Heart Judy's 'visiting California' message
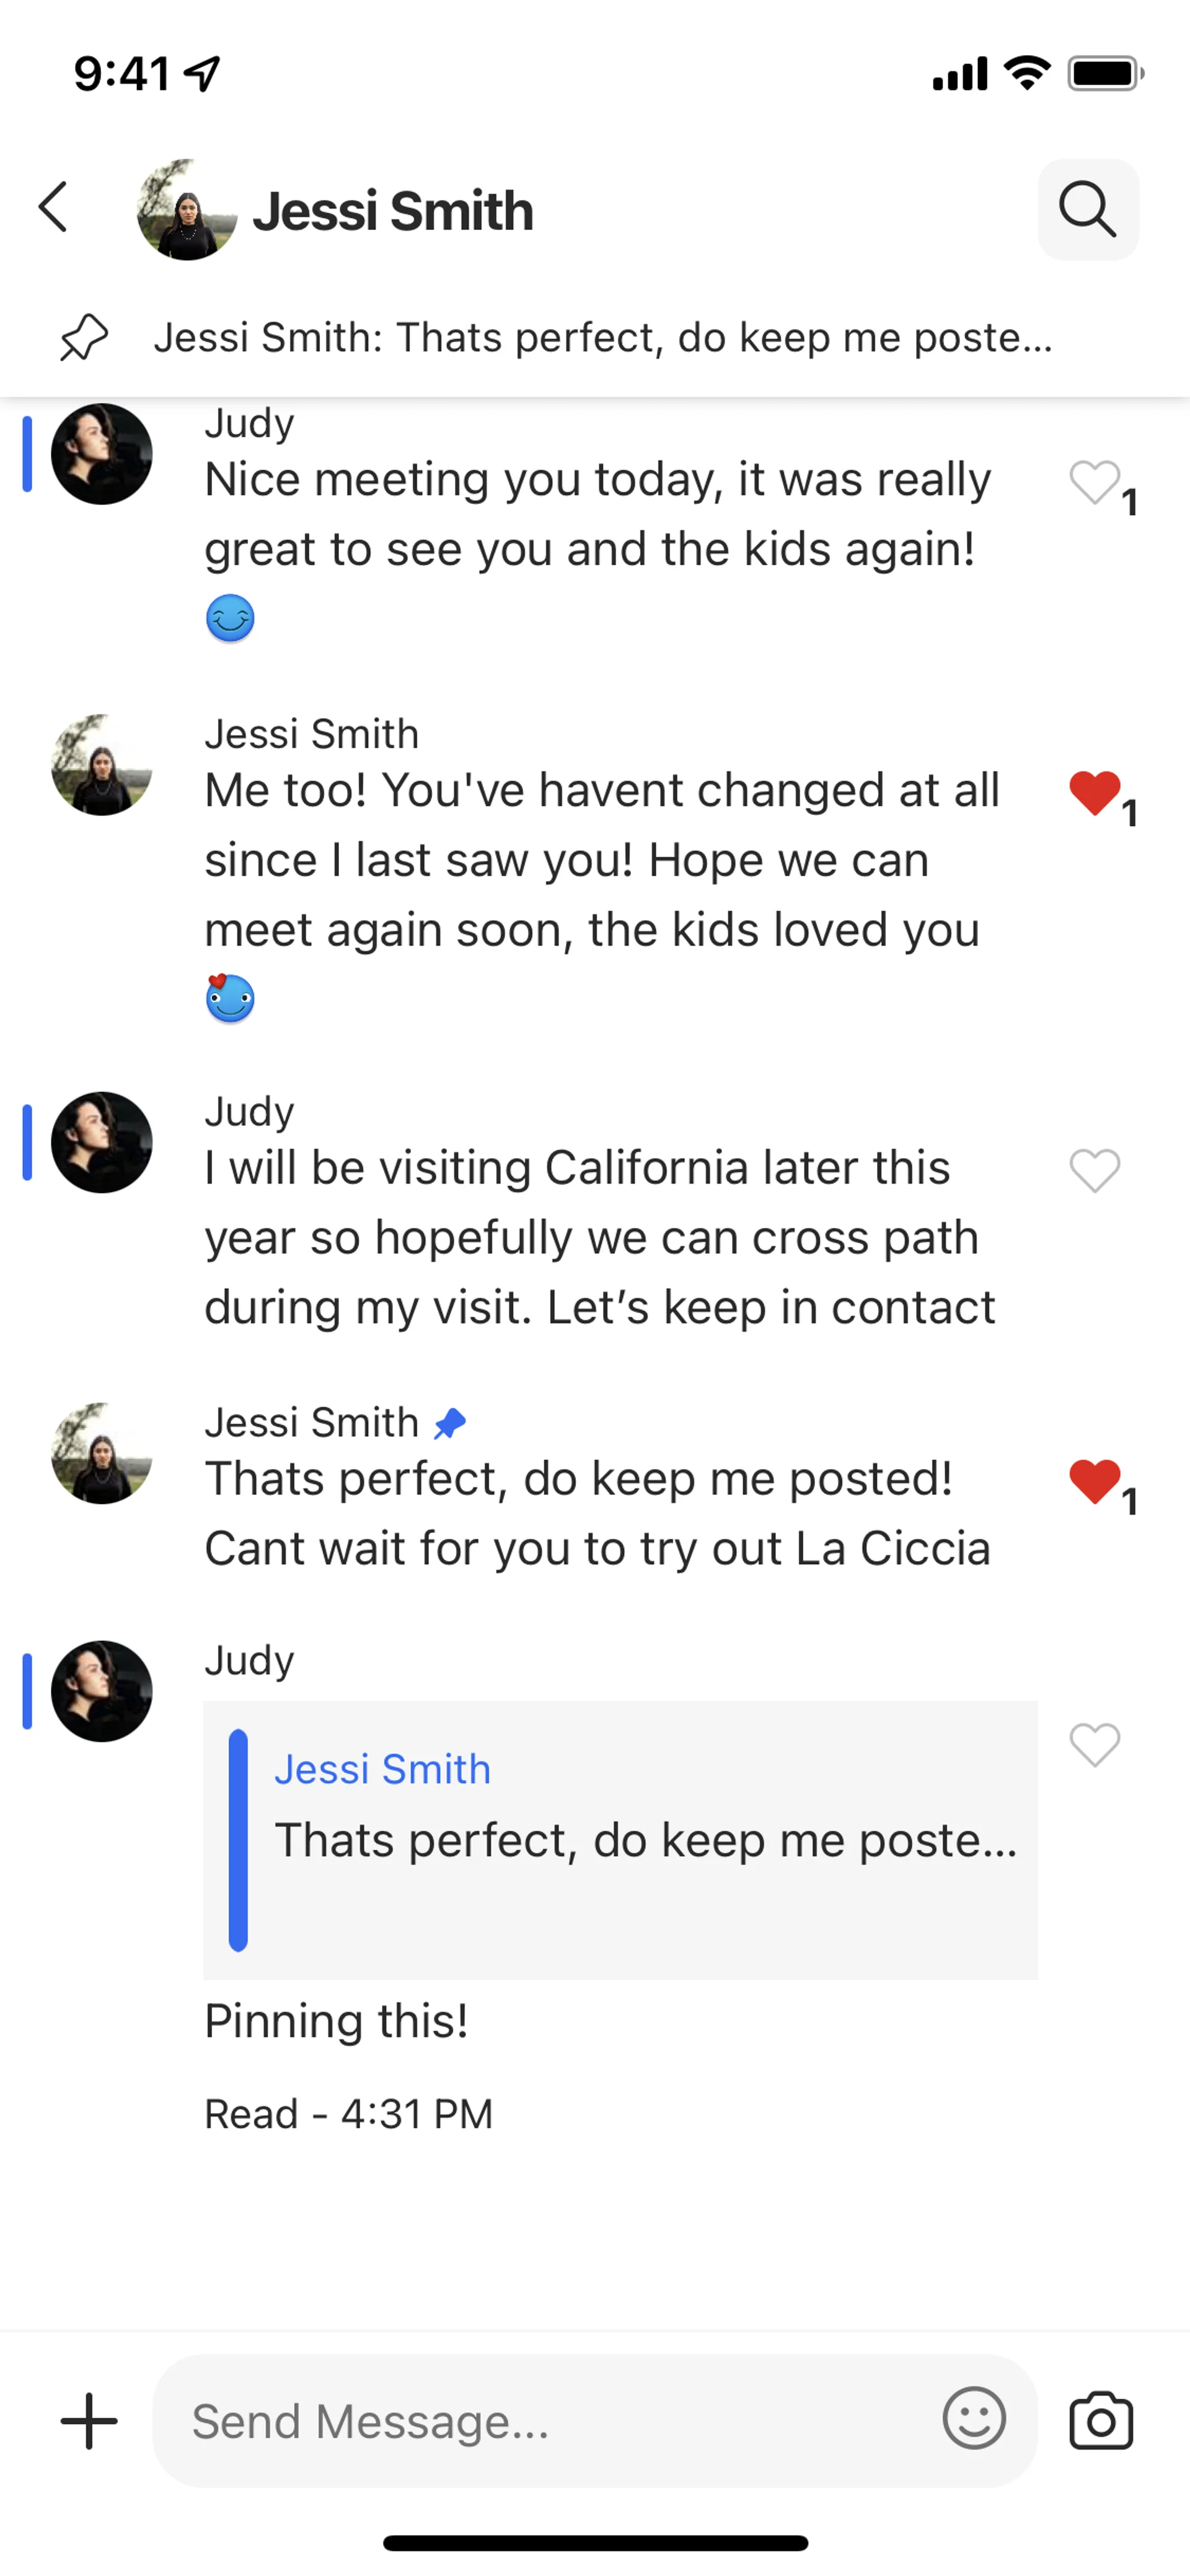Image resolution: width=1190 pixels, height=2576 pixels. 1094,1170
